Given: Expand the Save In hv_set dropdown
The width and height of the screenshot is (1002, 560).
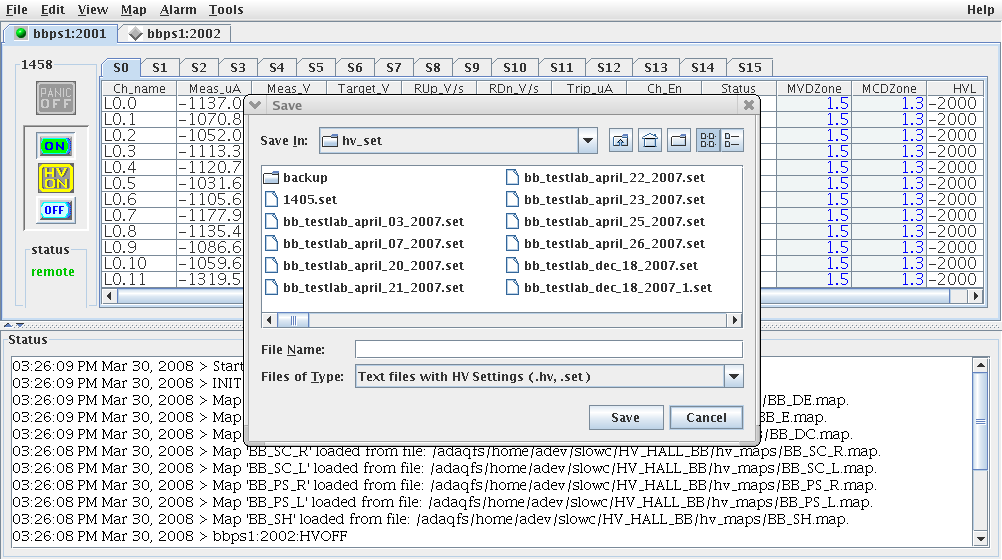Looking at the screenshot, I should coord(587,141).
